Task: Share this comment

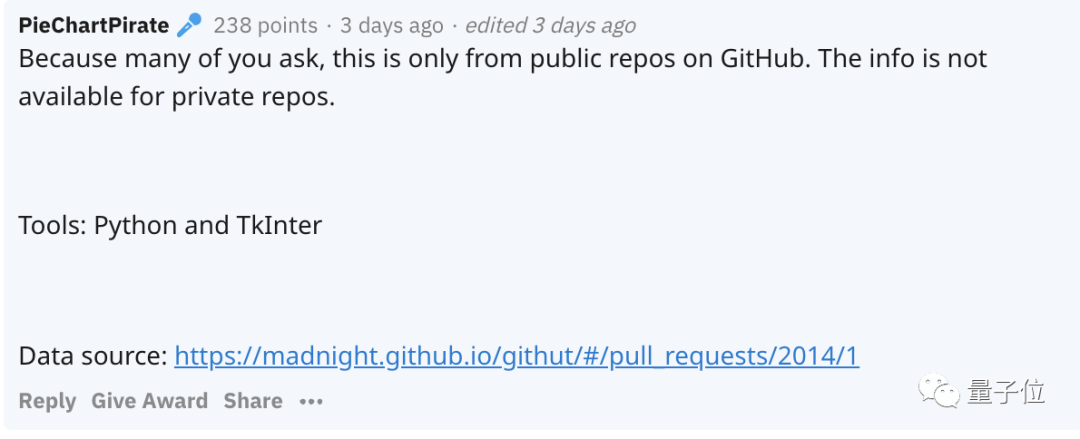Action: click(253, 401)
